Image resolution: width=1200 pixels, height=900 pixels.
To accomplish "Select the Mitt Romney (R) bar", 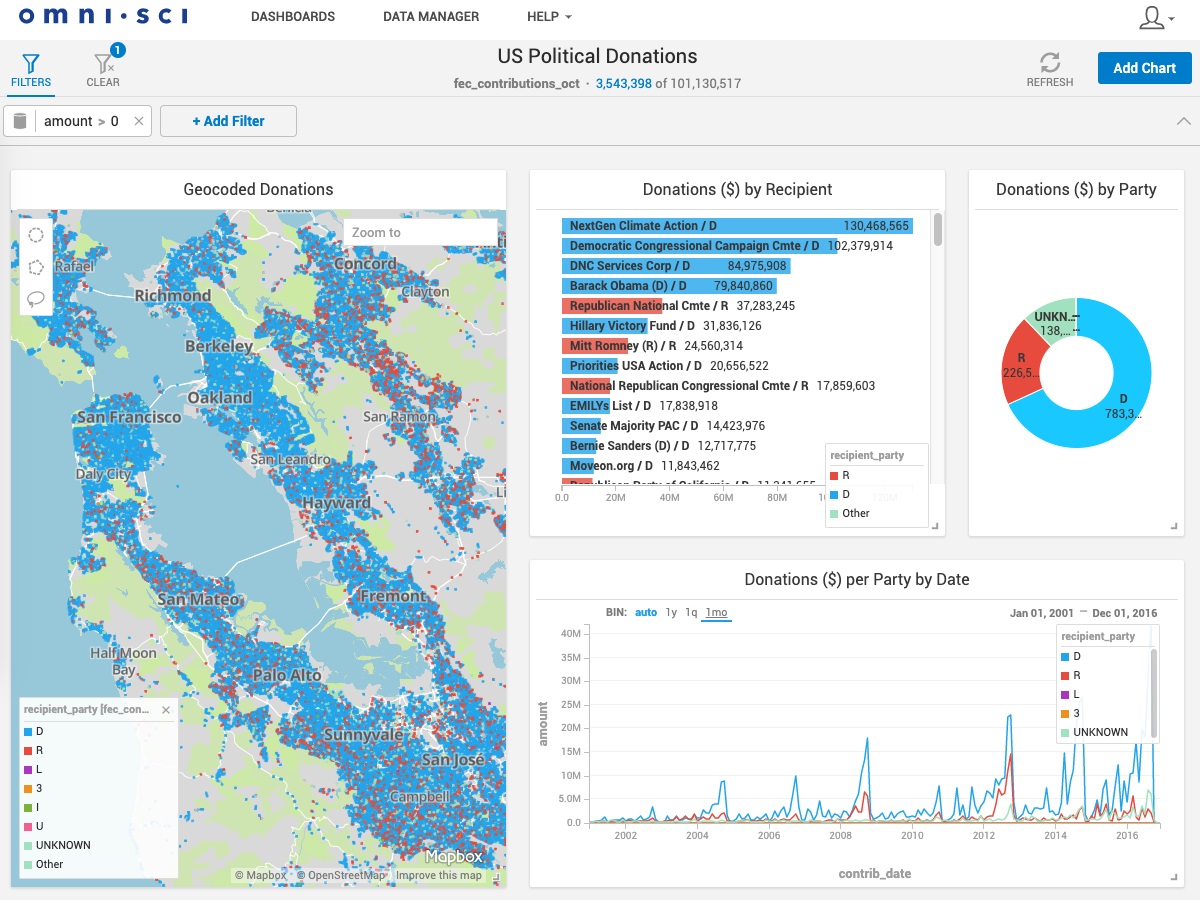I will point(595,346).
